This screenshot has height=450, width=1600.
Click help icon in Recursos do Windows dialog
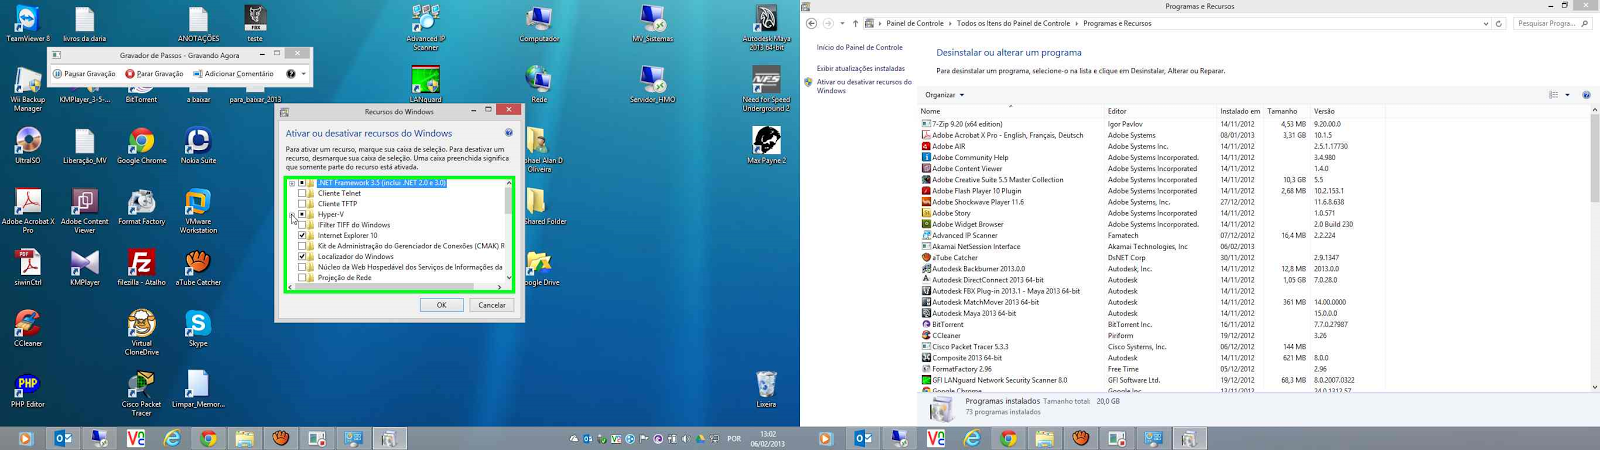pyautogui.click(x=509, y=132)
